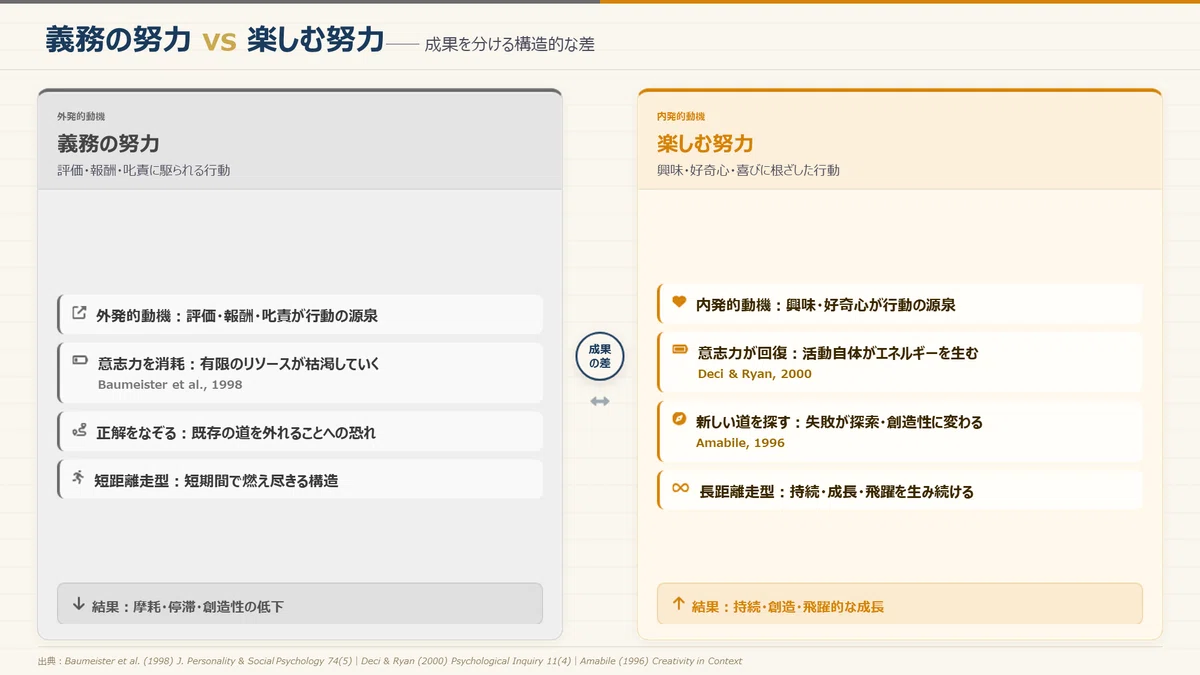Click the 結果：持続・創造・飛躍的な成長 box

[x=900, y=604]
